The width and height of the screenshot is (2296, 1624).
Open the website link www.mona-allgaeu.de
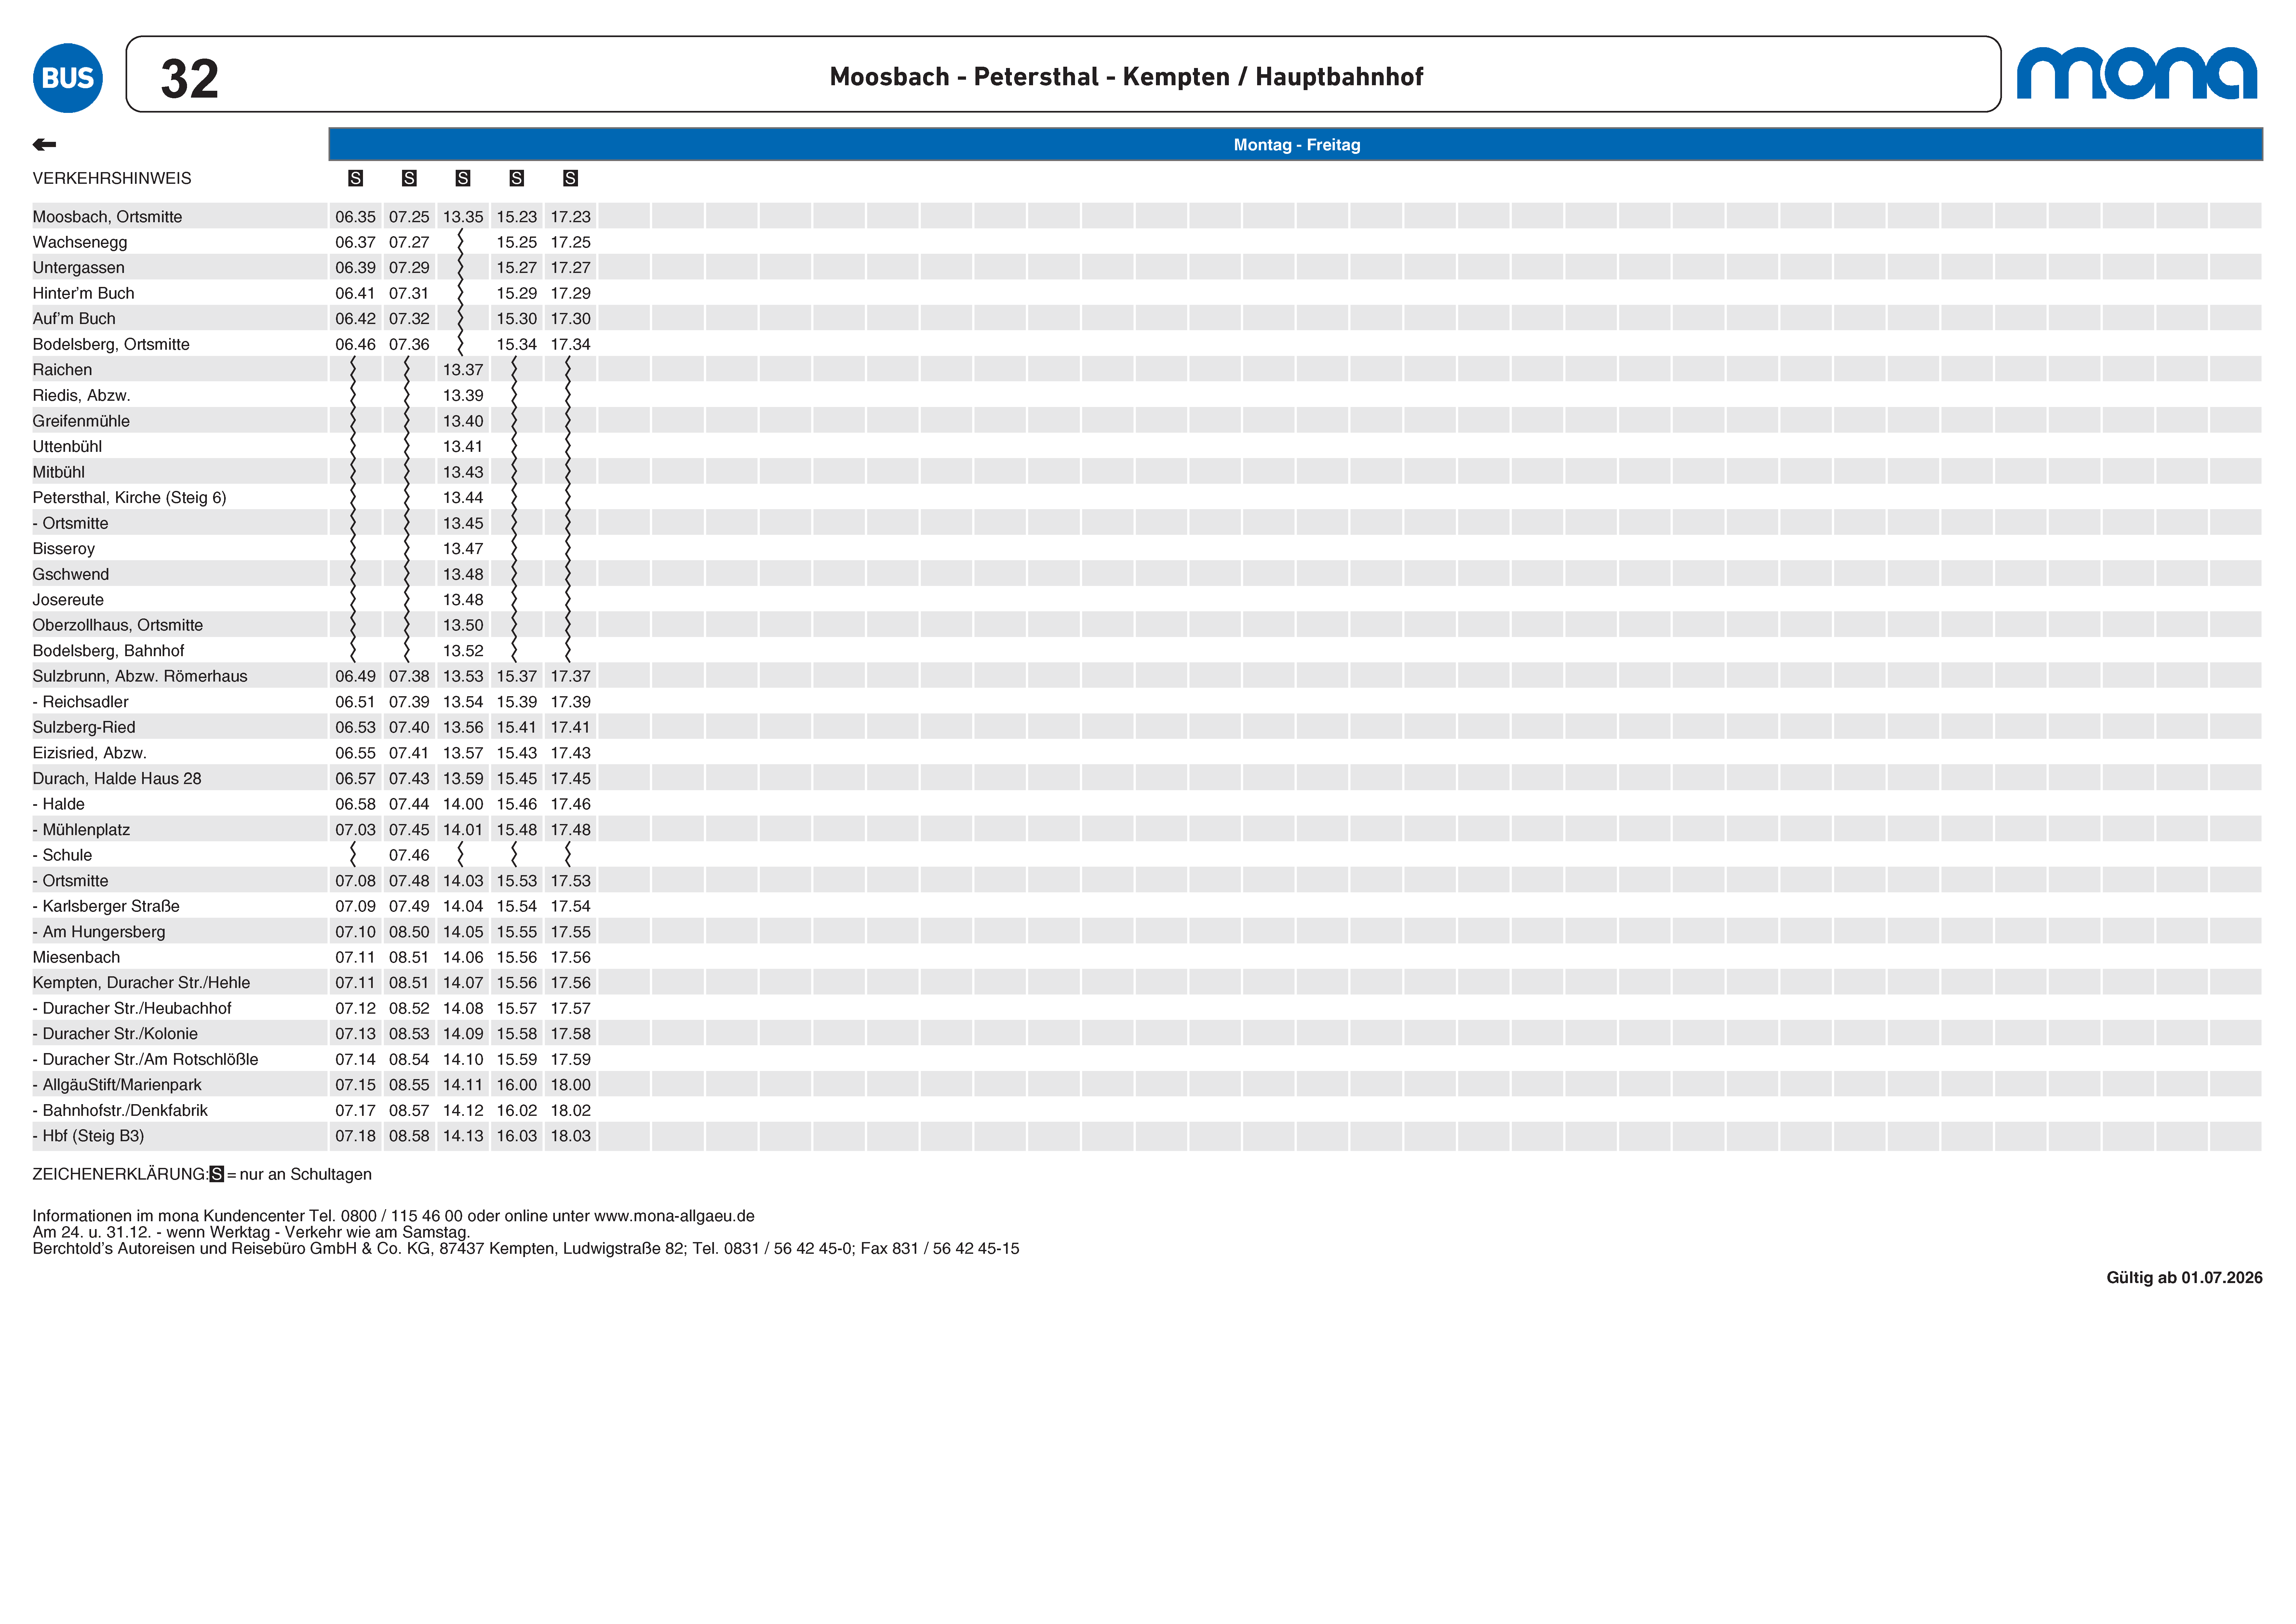(x=674, y=1216)
